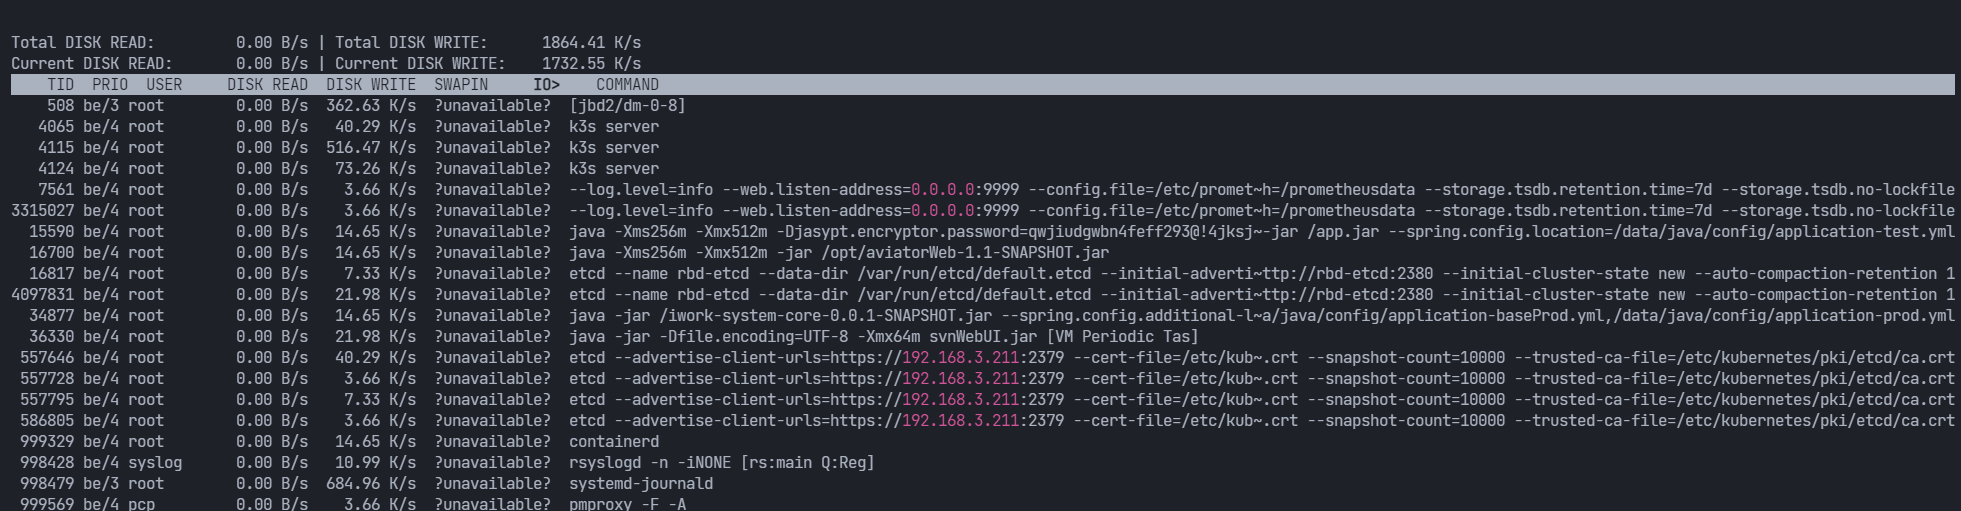Select TID 586805 in the process list
Screen dimensions: 1961x511
(x=47, y=421)
